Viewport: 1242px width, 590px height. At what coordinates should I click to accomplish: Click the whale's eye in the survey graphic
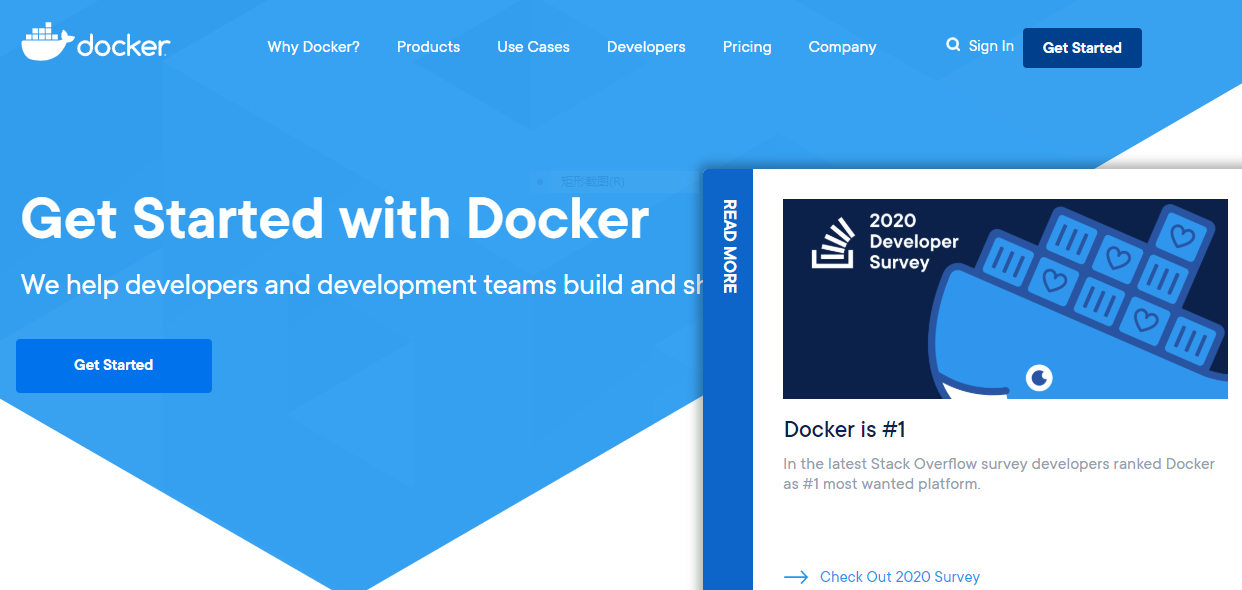[x=1037, y=378]
